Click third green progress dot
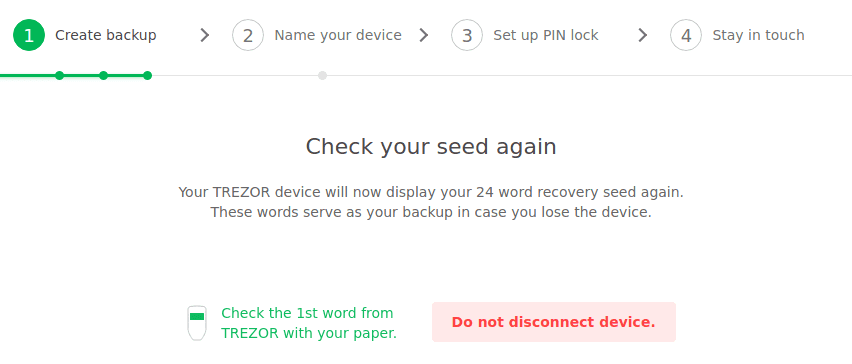Image resolution: width=852 pixels, height=364 pixels. pyautogui.click(x=147, y=76)
